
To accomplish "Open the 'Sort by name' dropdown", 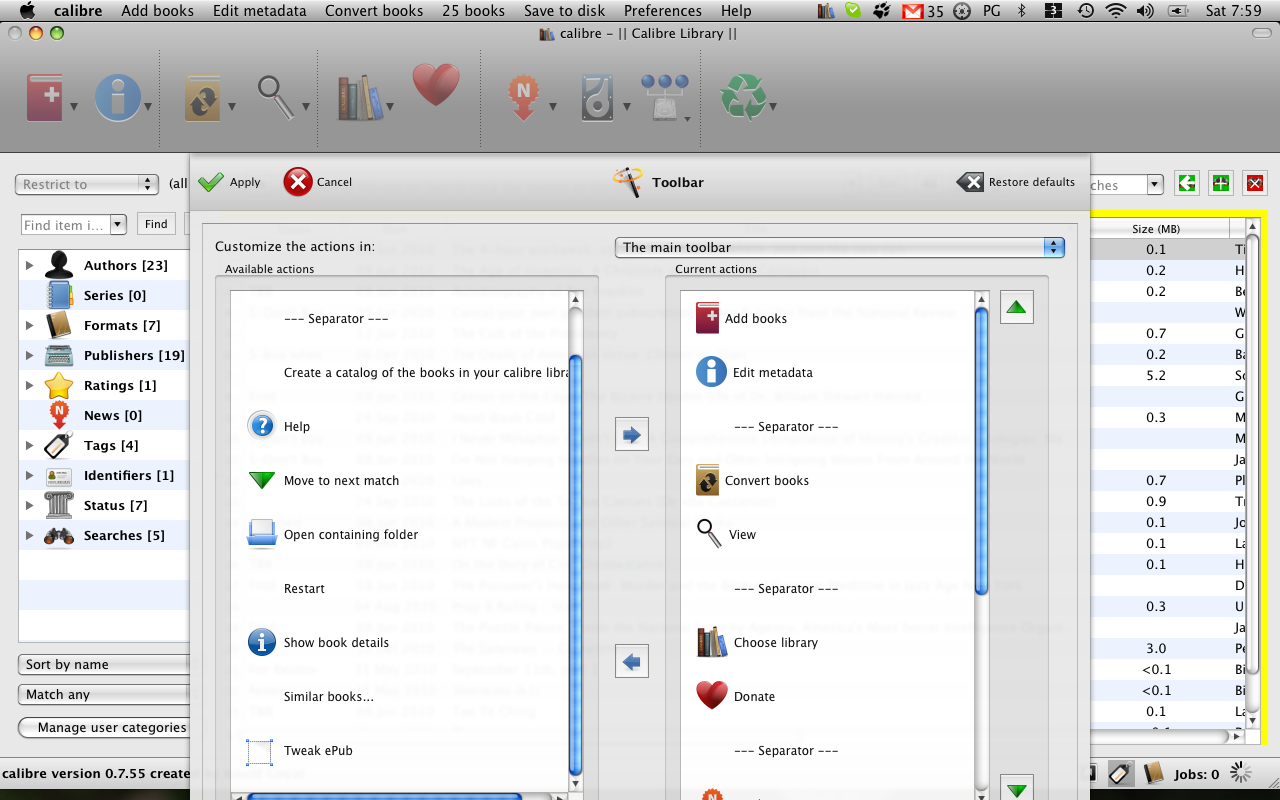I will tap(104, 664).
